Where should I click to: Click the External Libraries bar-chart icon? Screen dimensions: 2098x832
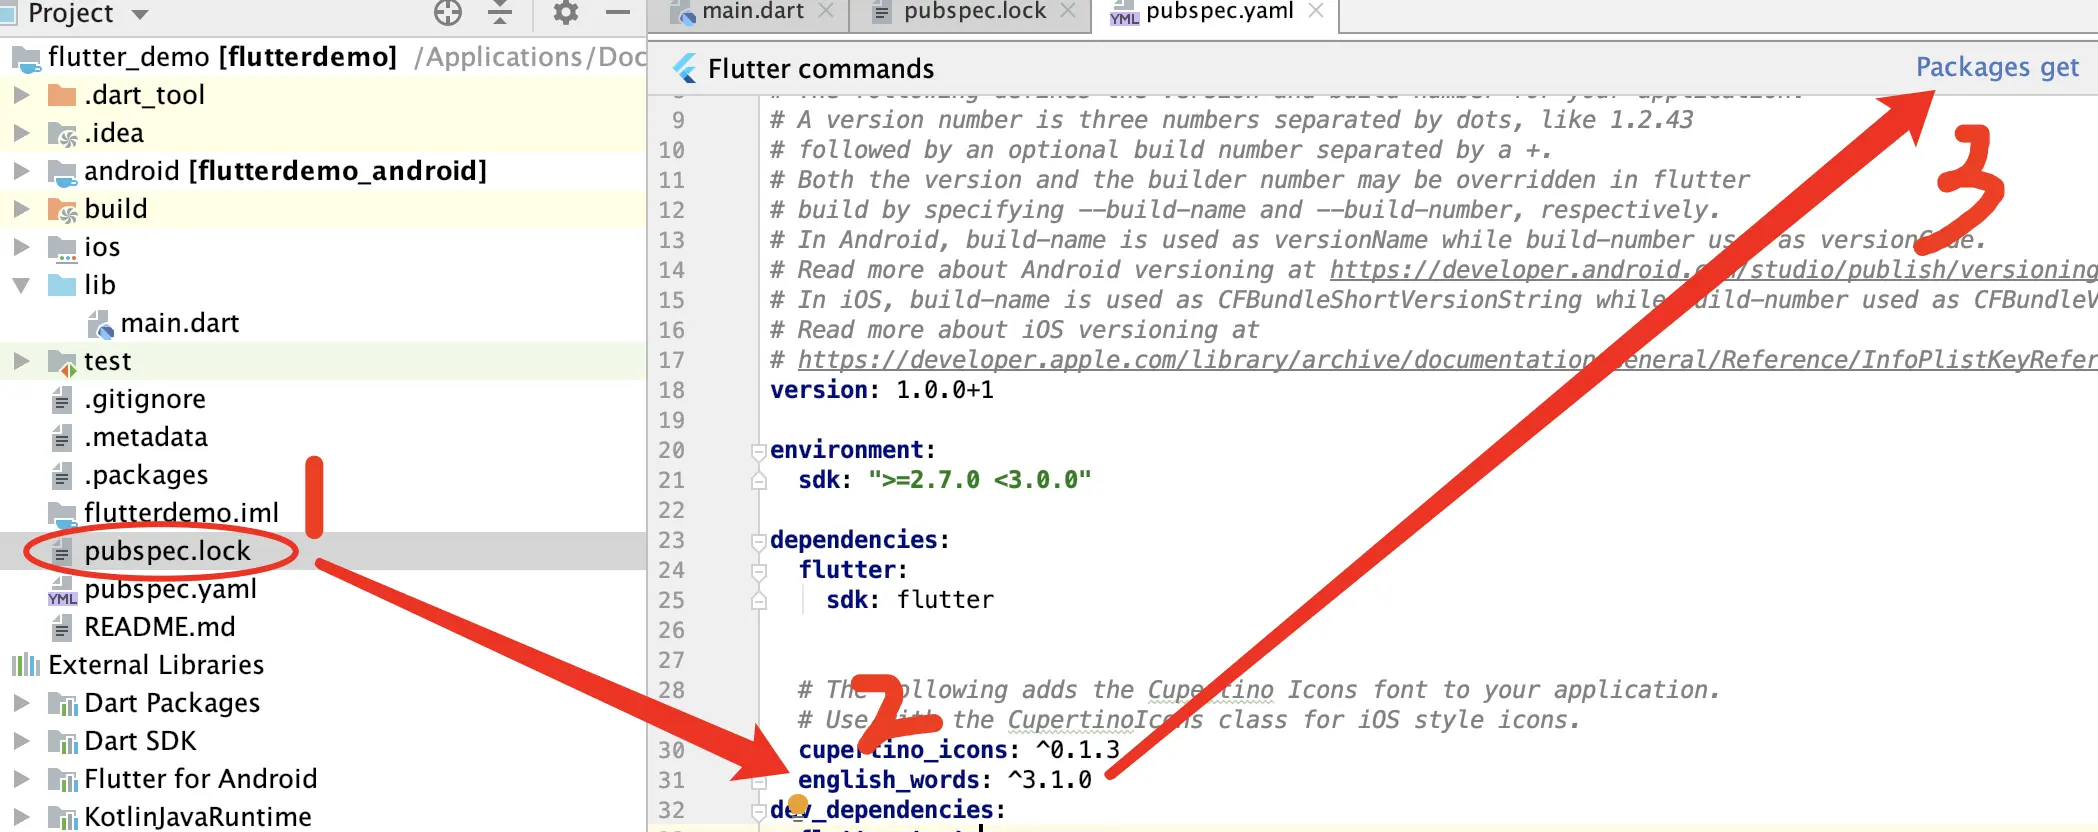(25, 665)
